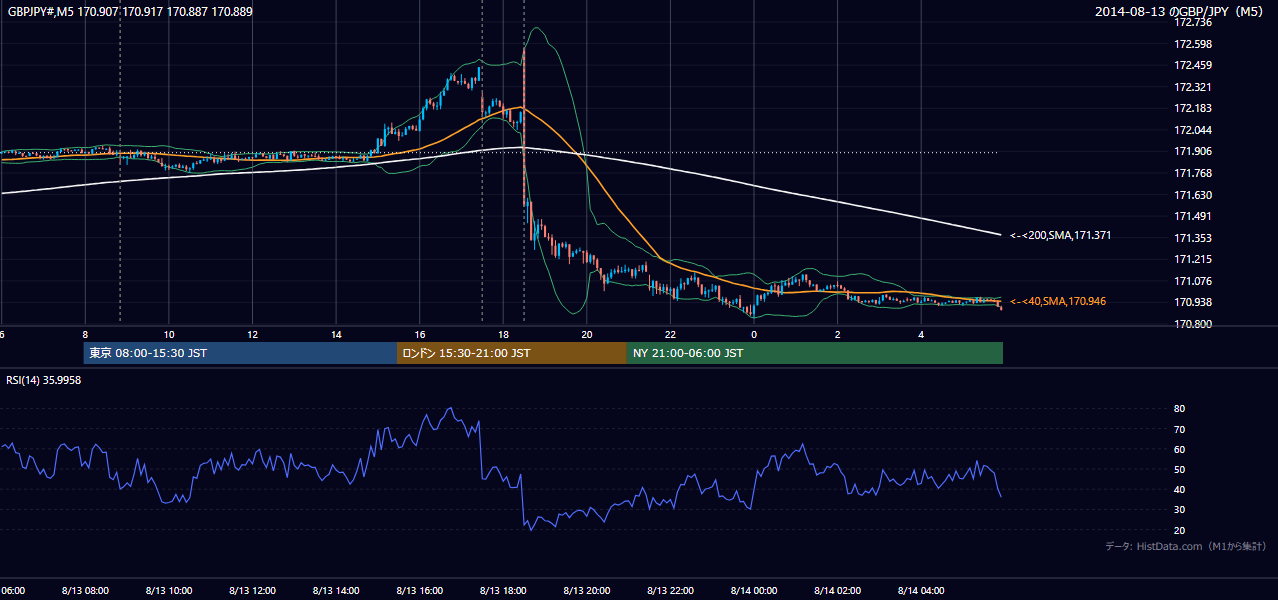Screen dimensions: 1278x600
Task: Select the ロンドン 15:30-21:00 JST session bar
Action: [512, 353]
